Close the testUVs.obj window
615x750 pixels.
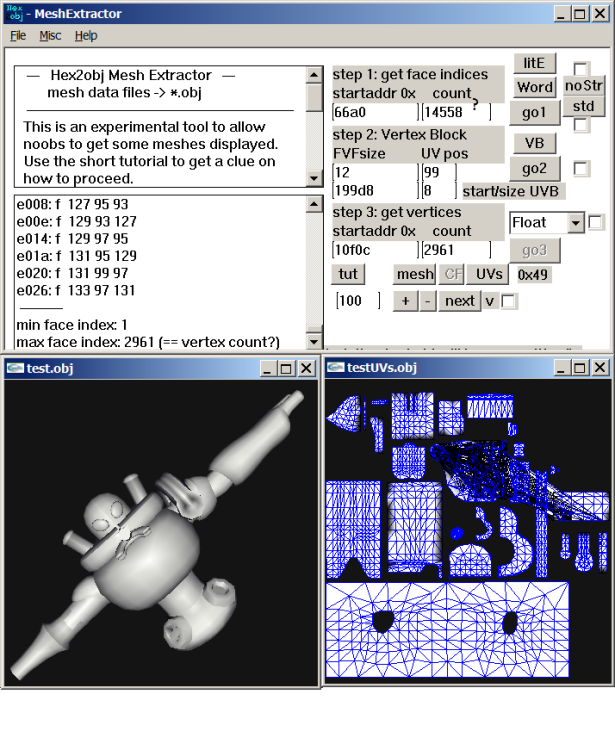(600, 367)
